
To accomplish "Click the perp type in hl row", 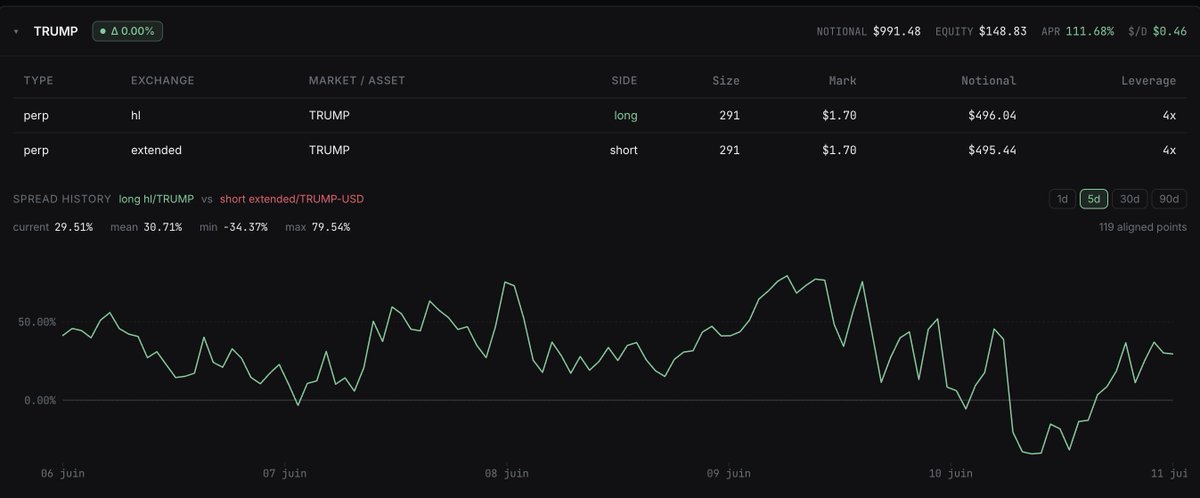I will click(x=36, y=116).
